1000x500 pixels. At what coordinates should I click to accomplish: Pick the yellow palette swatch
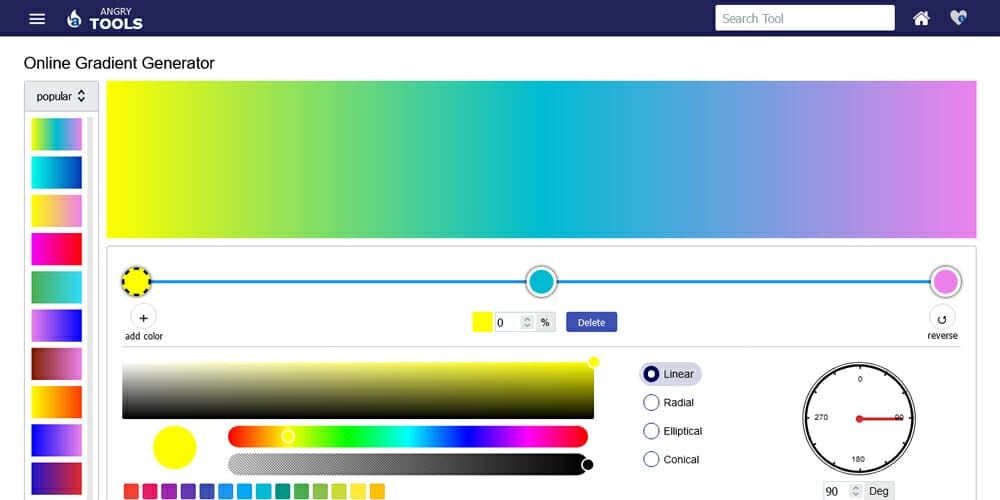click(358, 491)
